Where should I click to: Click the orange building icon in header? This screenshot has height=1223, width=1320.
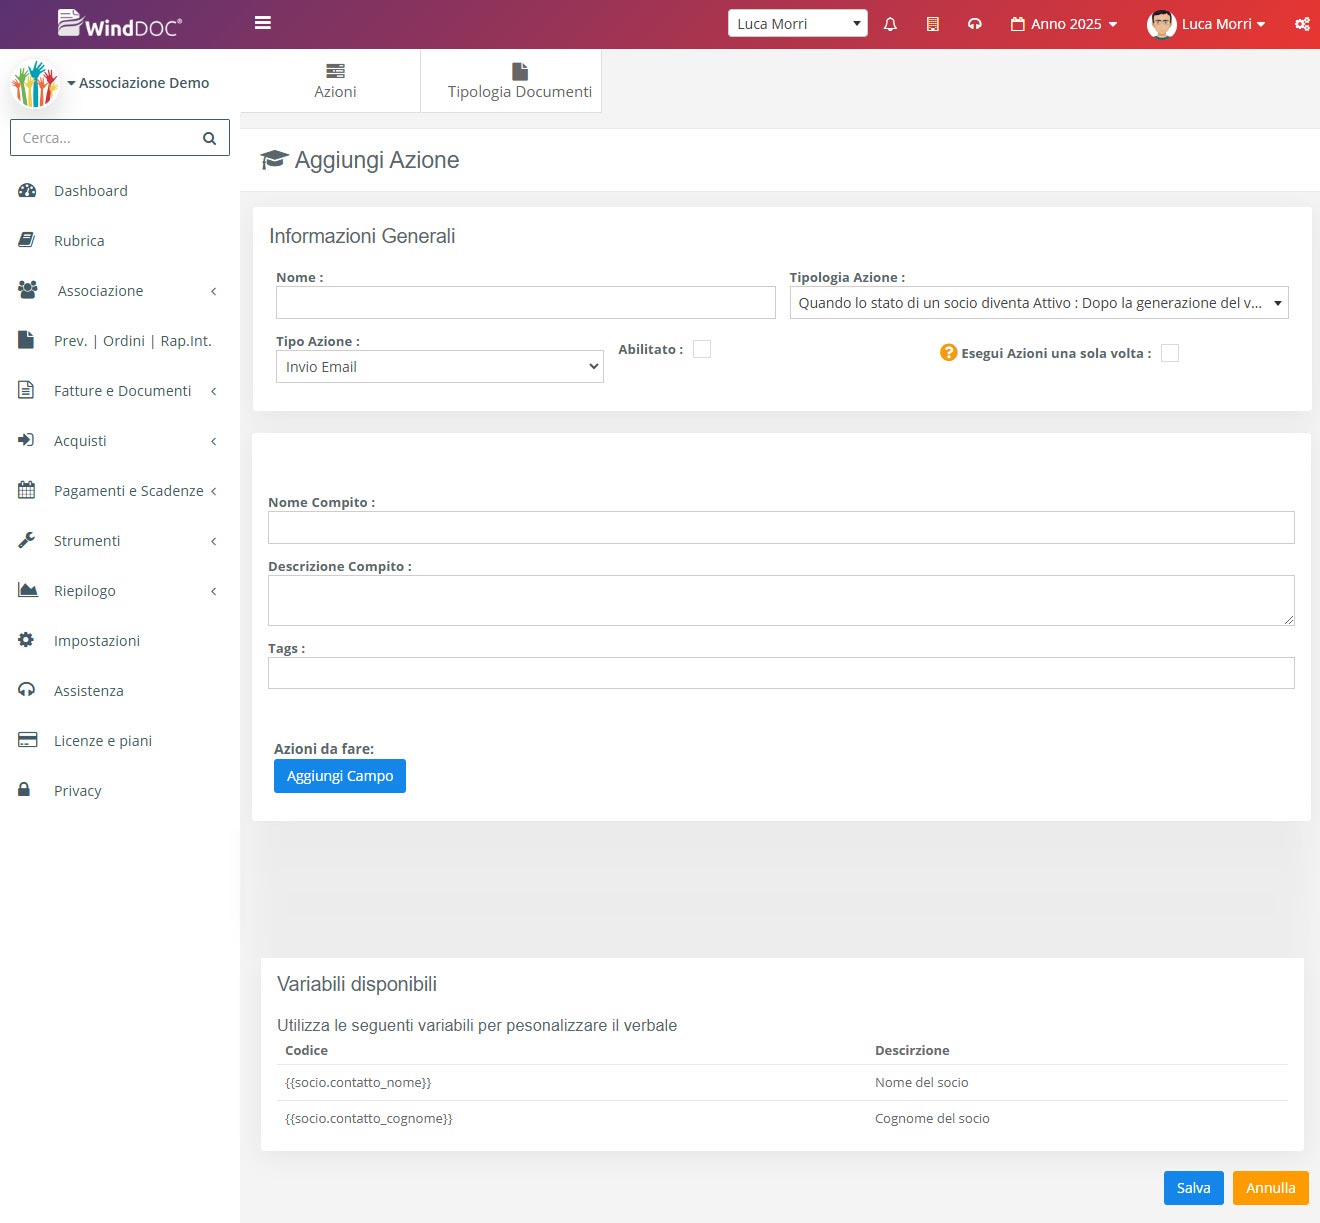click(x=932, y=24)
